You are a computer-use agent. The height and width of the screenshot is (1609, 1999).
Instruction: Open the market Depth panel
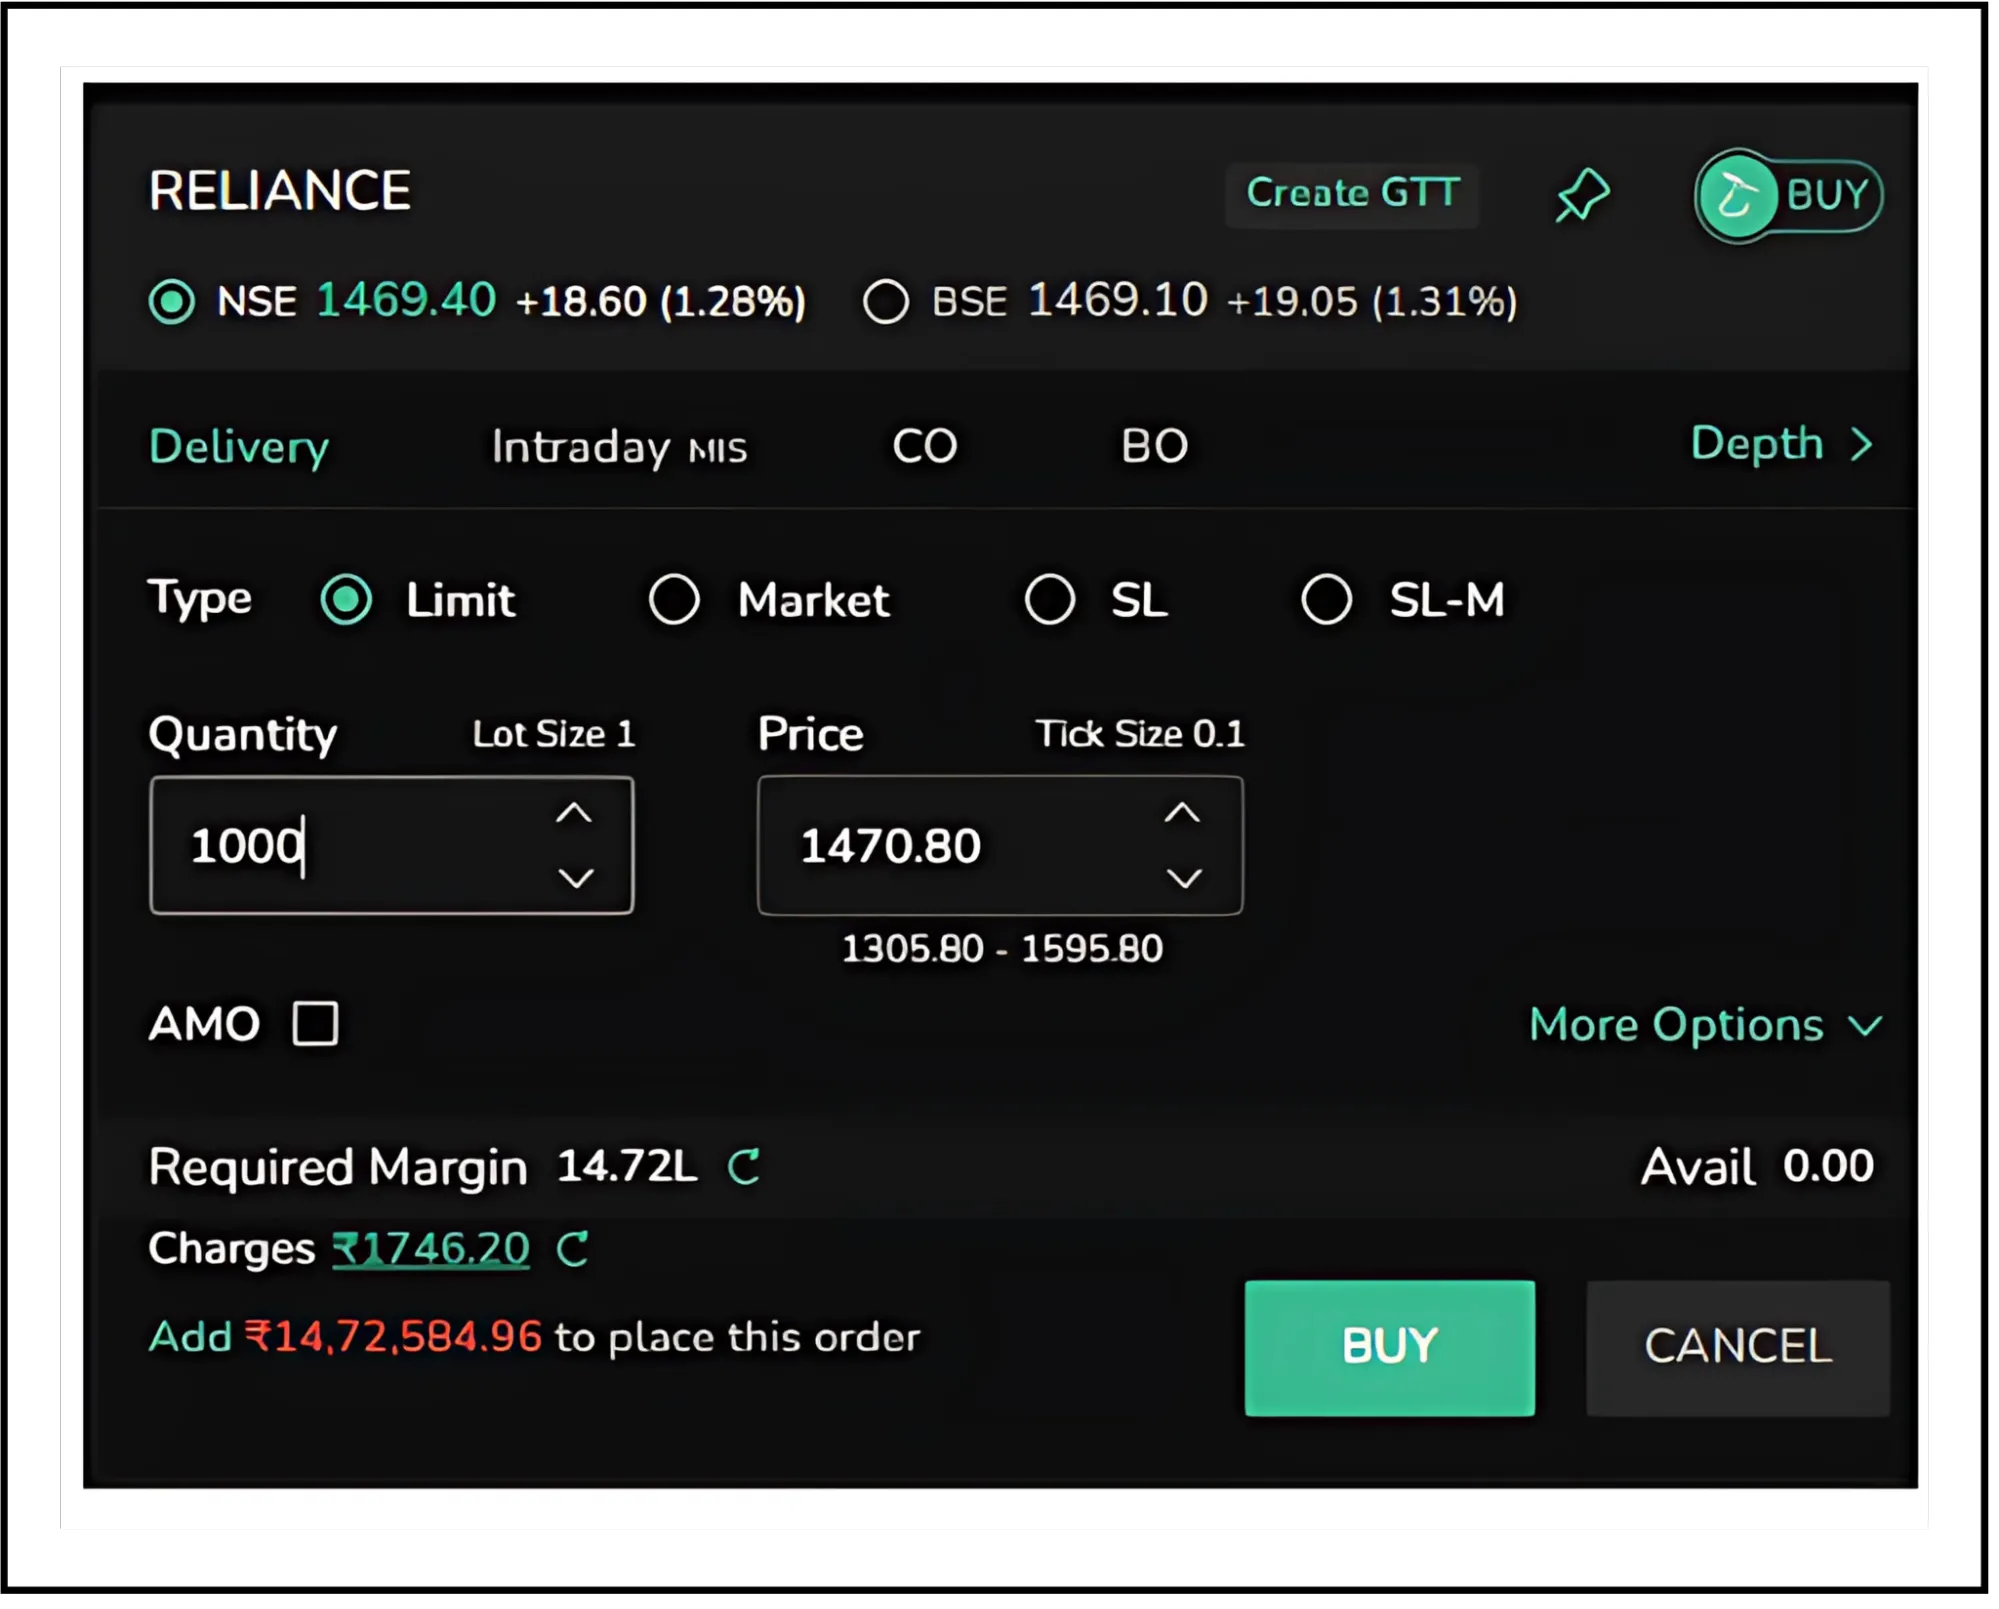click(1781, 444)
